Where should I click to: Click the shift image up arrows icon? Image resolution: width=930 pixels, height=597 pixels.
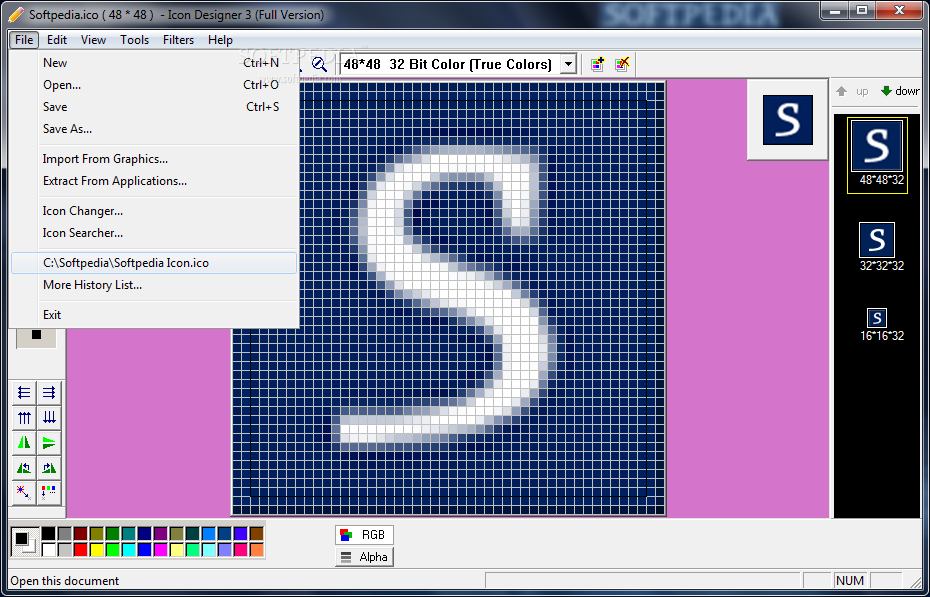tap(24, 417)
